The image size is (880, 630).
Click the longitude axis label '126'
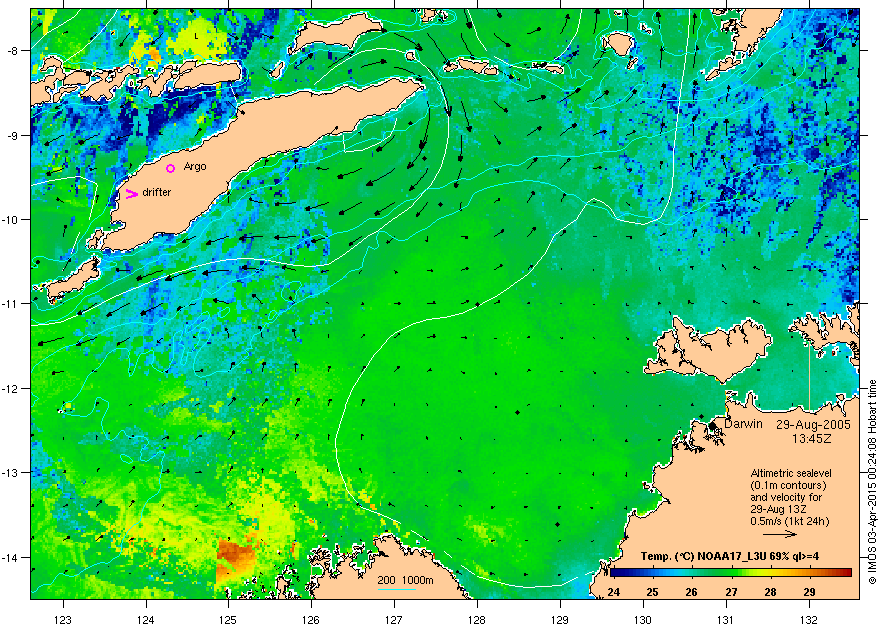click(x=311, y=620)
